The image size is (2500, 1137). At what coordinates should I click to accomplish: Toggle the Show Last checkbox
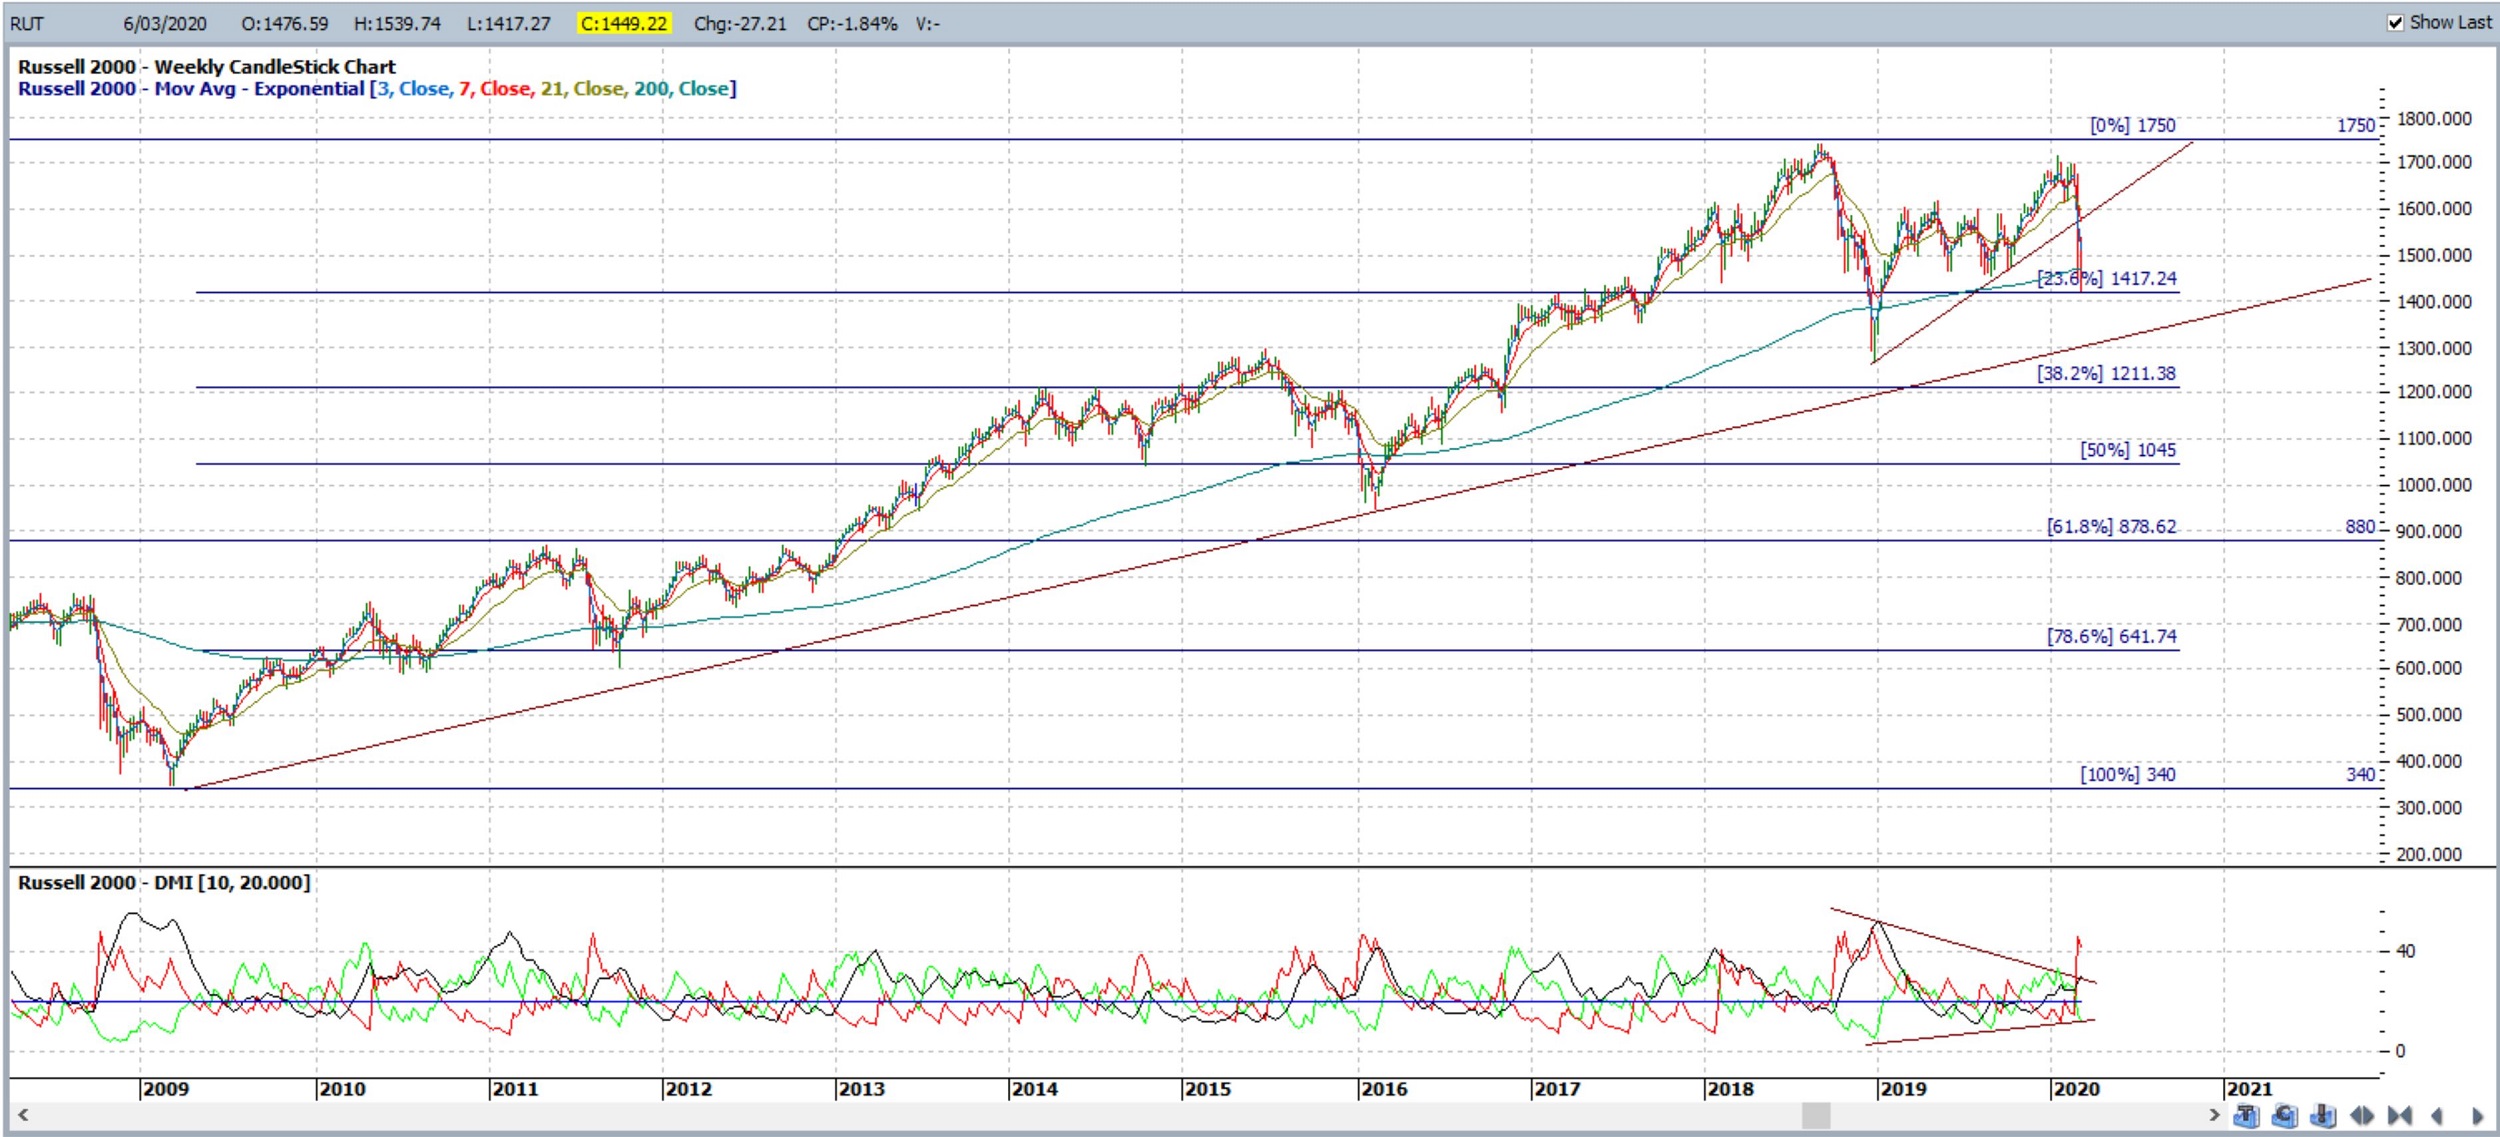[x=2395, y=23]
